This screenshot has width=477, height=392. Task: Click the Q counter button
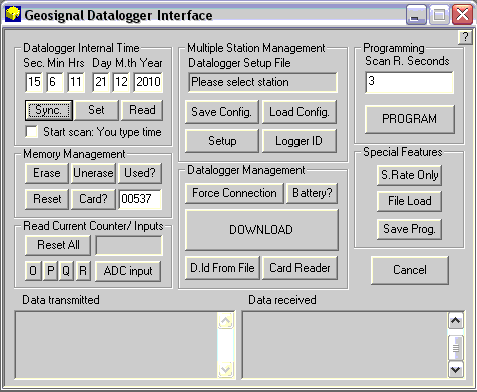66,271
